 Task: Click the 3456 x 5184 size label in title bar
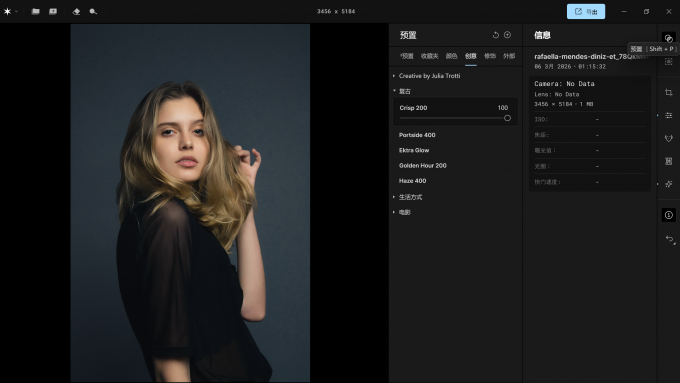pyautogui.click(x=336, y=11)
